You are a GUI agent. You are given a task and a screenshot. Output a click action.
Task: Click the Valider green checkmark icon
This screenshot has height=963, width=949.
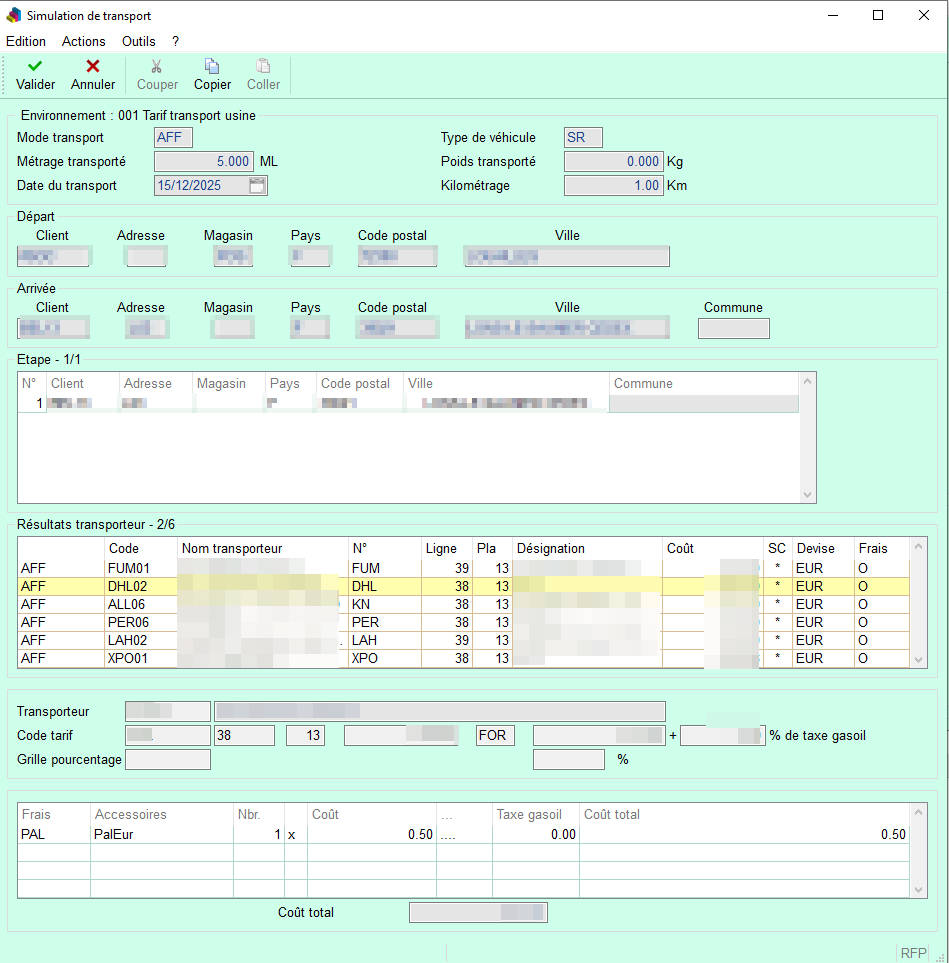coord(35,66)
